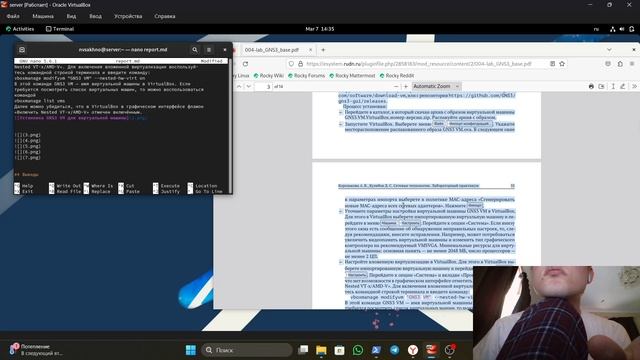
Task: Click the GNOME power icon
Action: [631, 29]
